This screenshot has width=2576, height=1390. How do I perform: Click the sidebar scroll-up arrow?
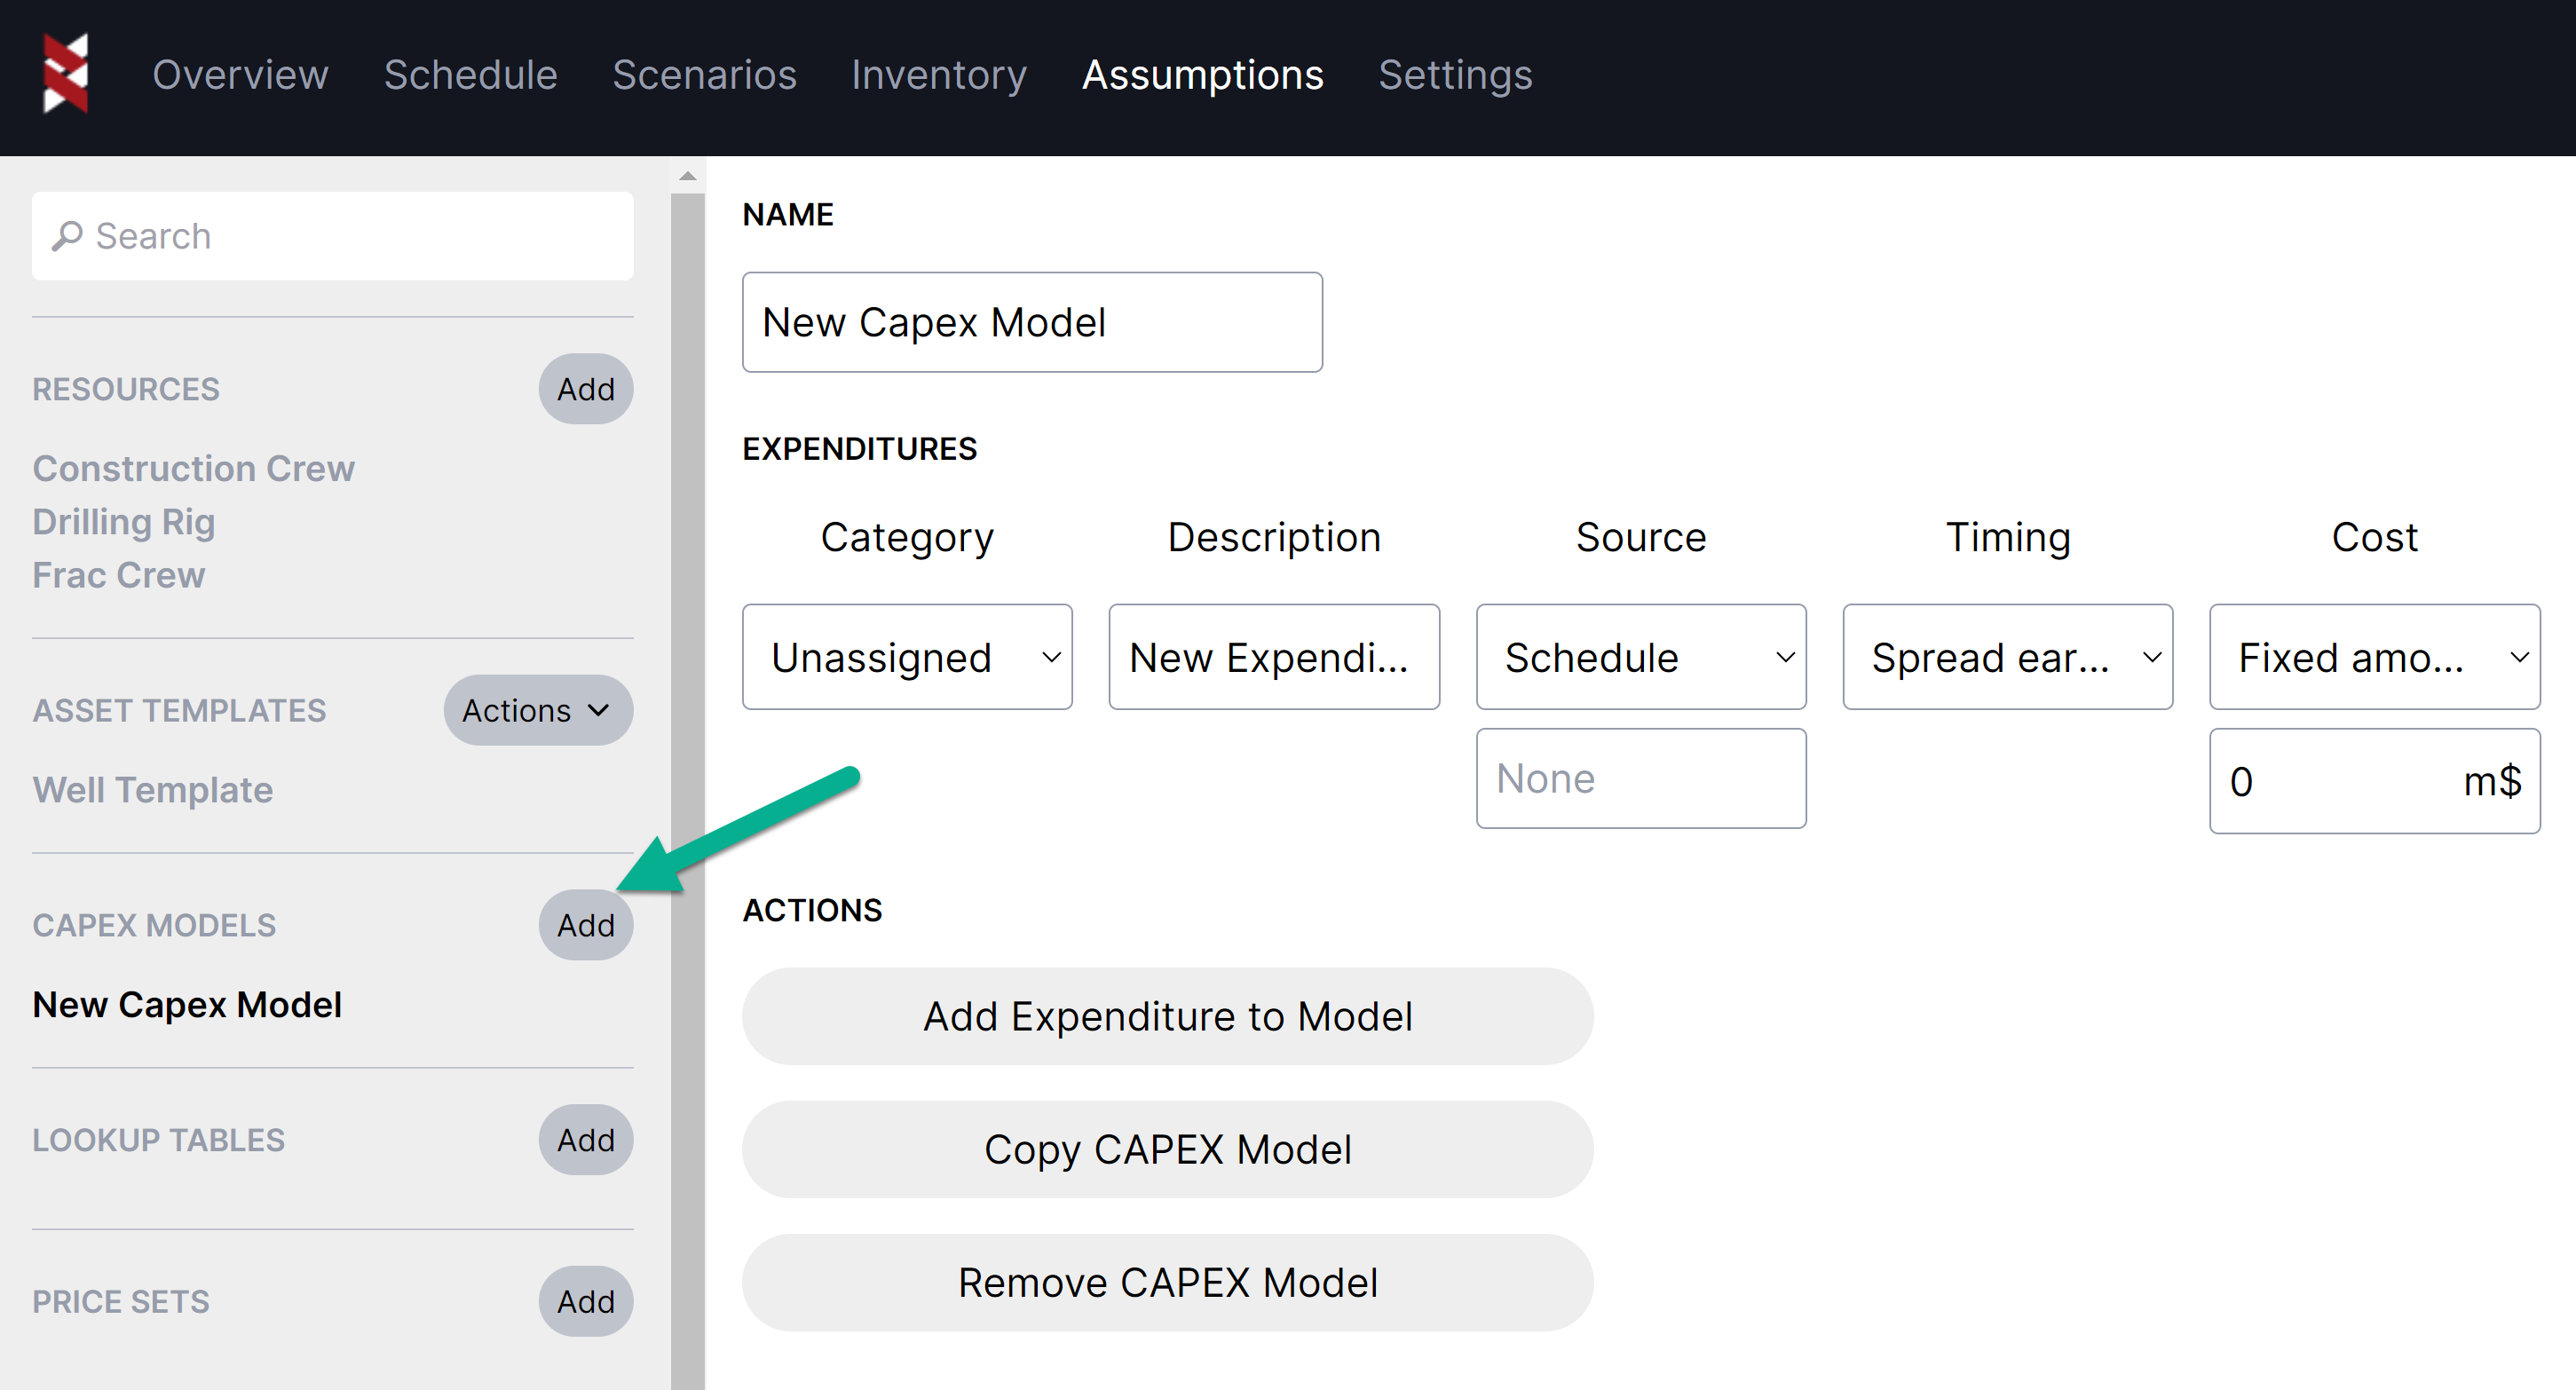pos(687,176)
